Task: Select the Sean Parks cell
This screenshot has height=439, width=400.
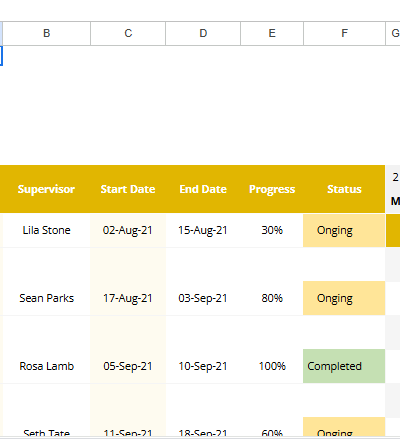Action: 47,298
